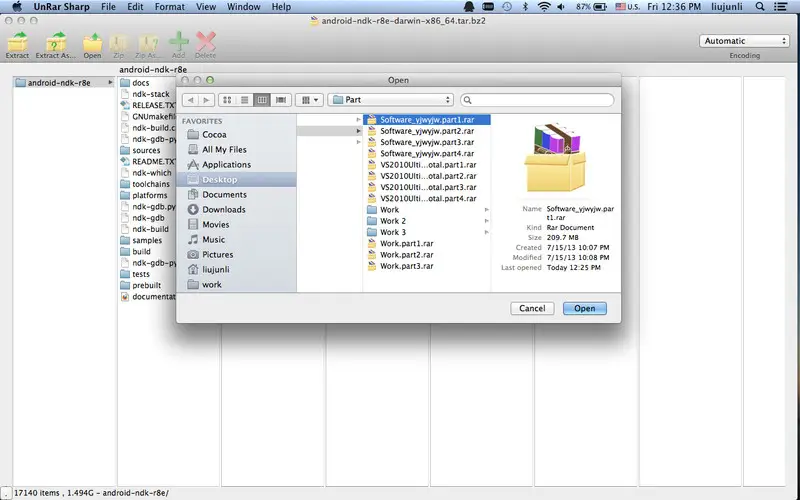Open the item arrangement dropdown
Image resolution: width=800 pixels, height=500 pixels.
(309, 100)
